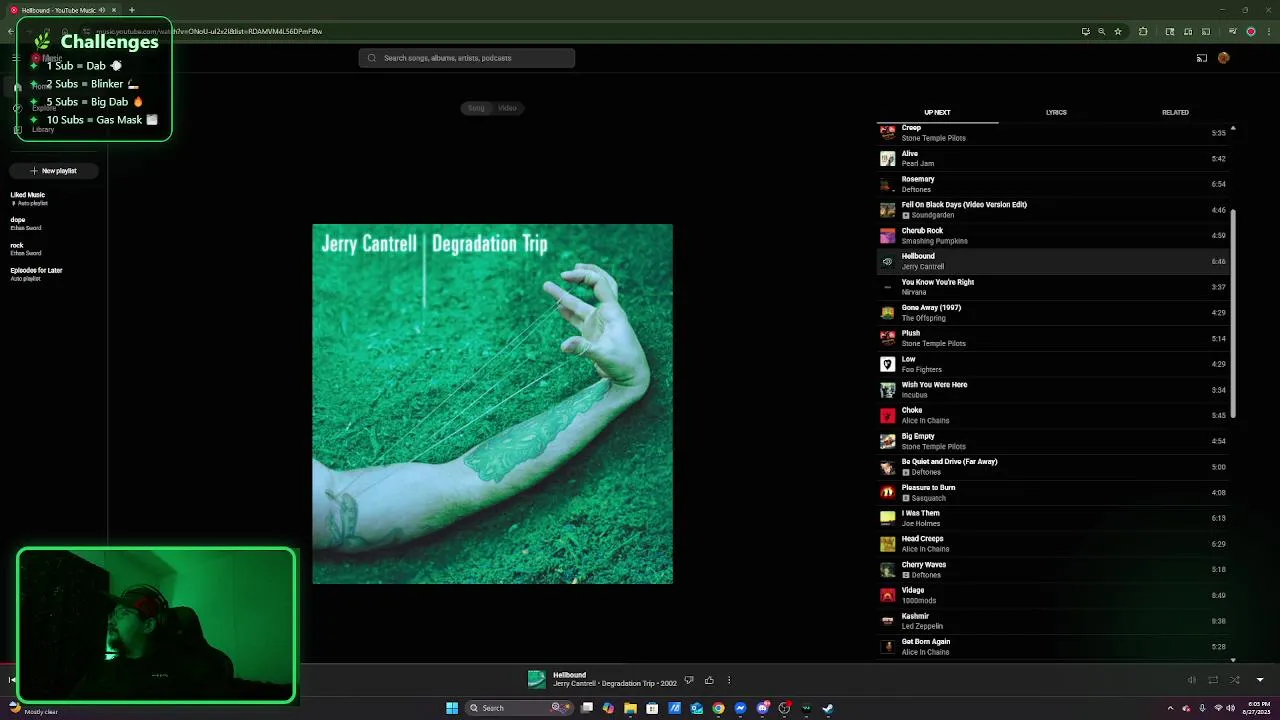This screenshot has width=1280, height=720.
Task: Open Google Chrome from taskbar
Action: (718, 708)
